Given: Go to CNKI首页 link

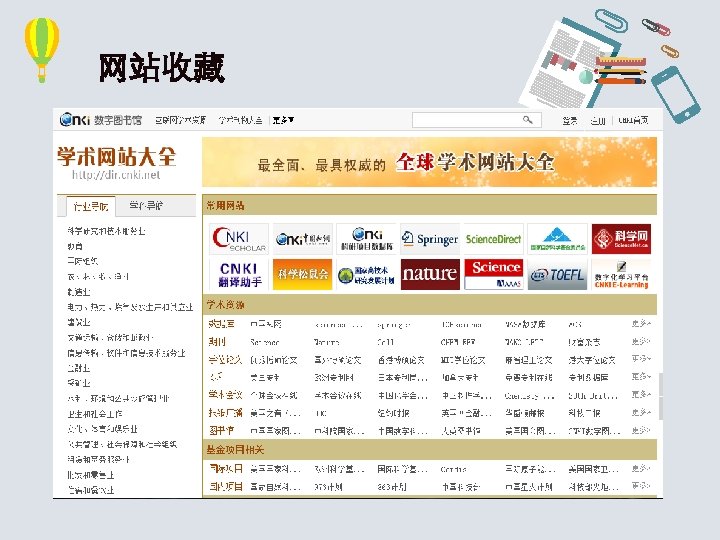Looking at the screenshot, I should [x=633, y=120].
